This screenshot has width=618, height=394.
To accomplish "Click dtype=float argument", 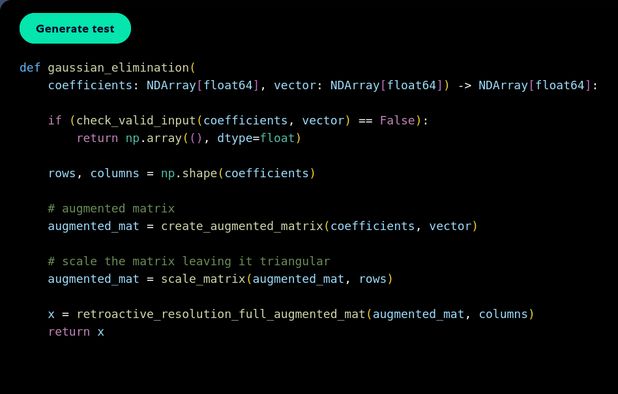I will pos(256,138).
